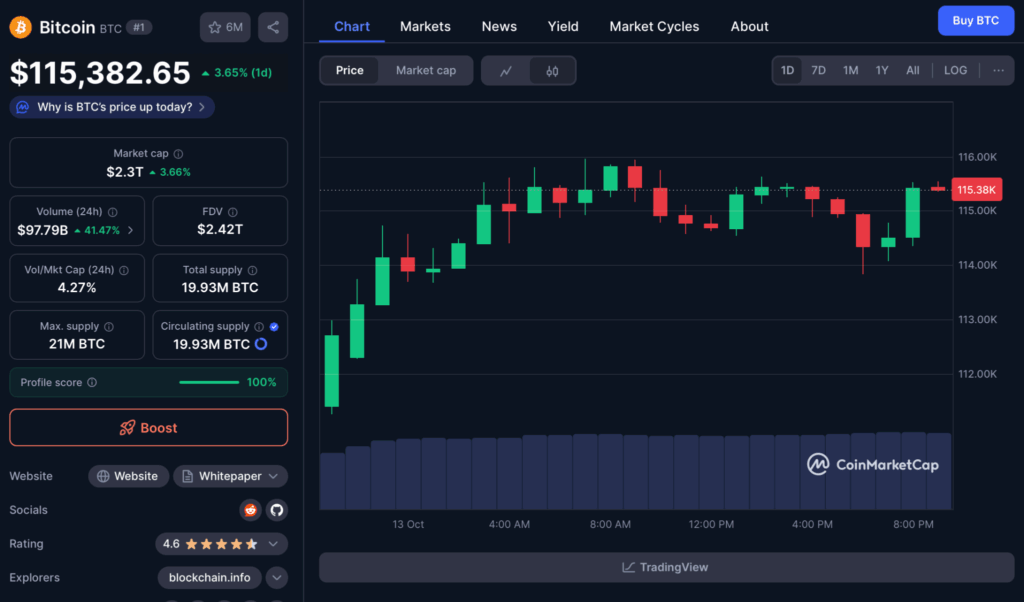The width and height of the screenshot is (1024, 602).
Task: Select the candlestick chart icon
Action: [x=552, y=71]
